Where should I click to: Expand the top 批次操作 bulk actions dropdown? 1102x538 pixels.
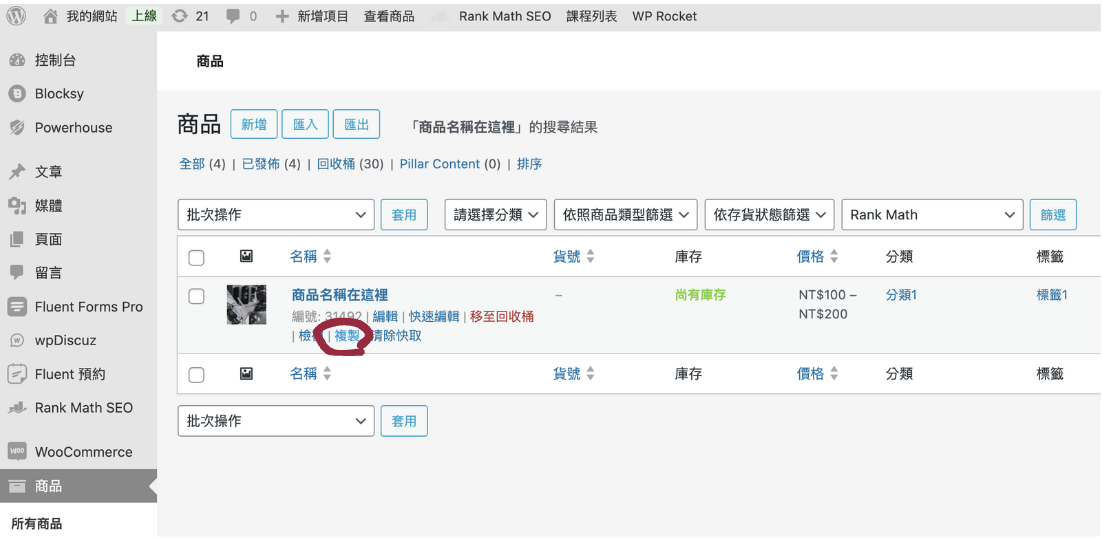pos(275,215)
